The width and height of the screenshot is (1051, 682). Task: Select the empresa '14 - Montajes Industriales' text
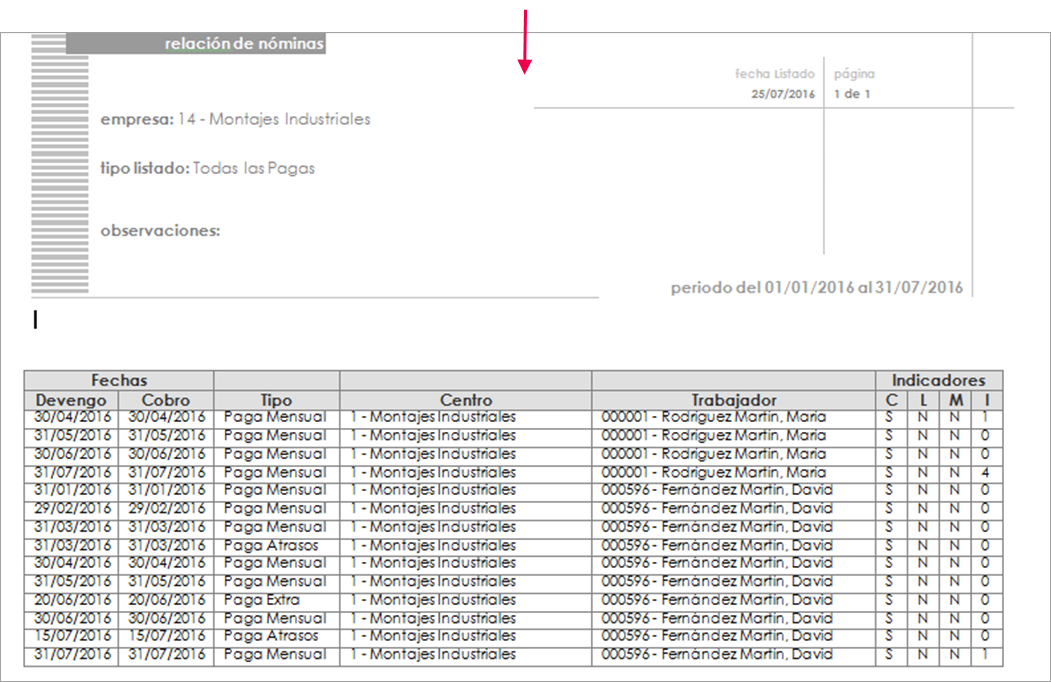tap(273, 119)
